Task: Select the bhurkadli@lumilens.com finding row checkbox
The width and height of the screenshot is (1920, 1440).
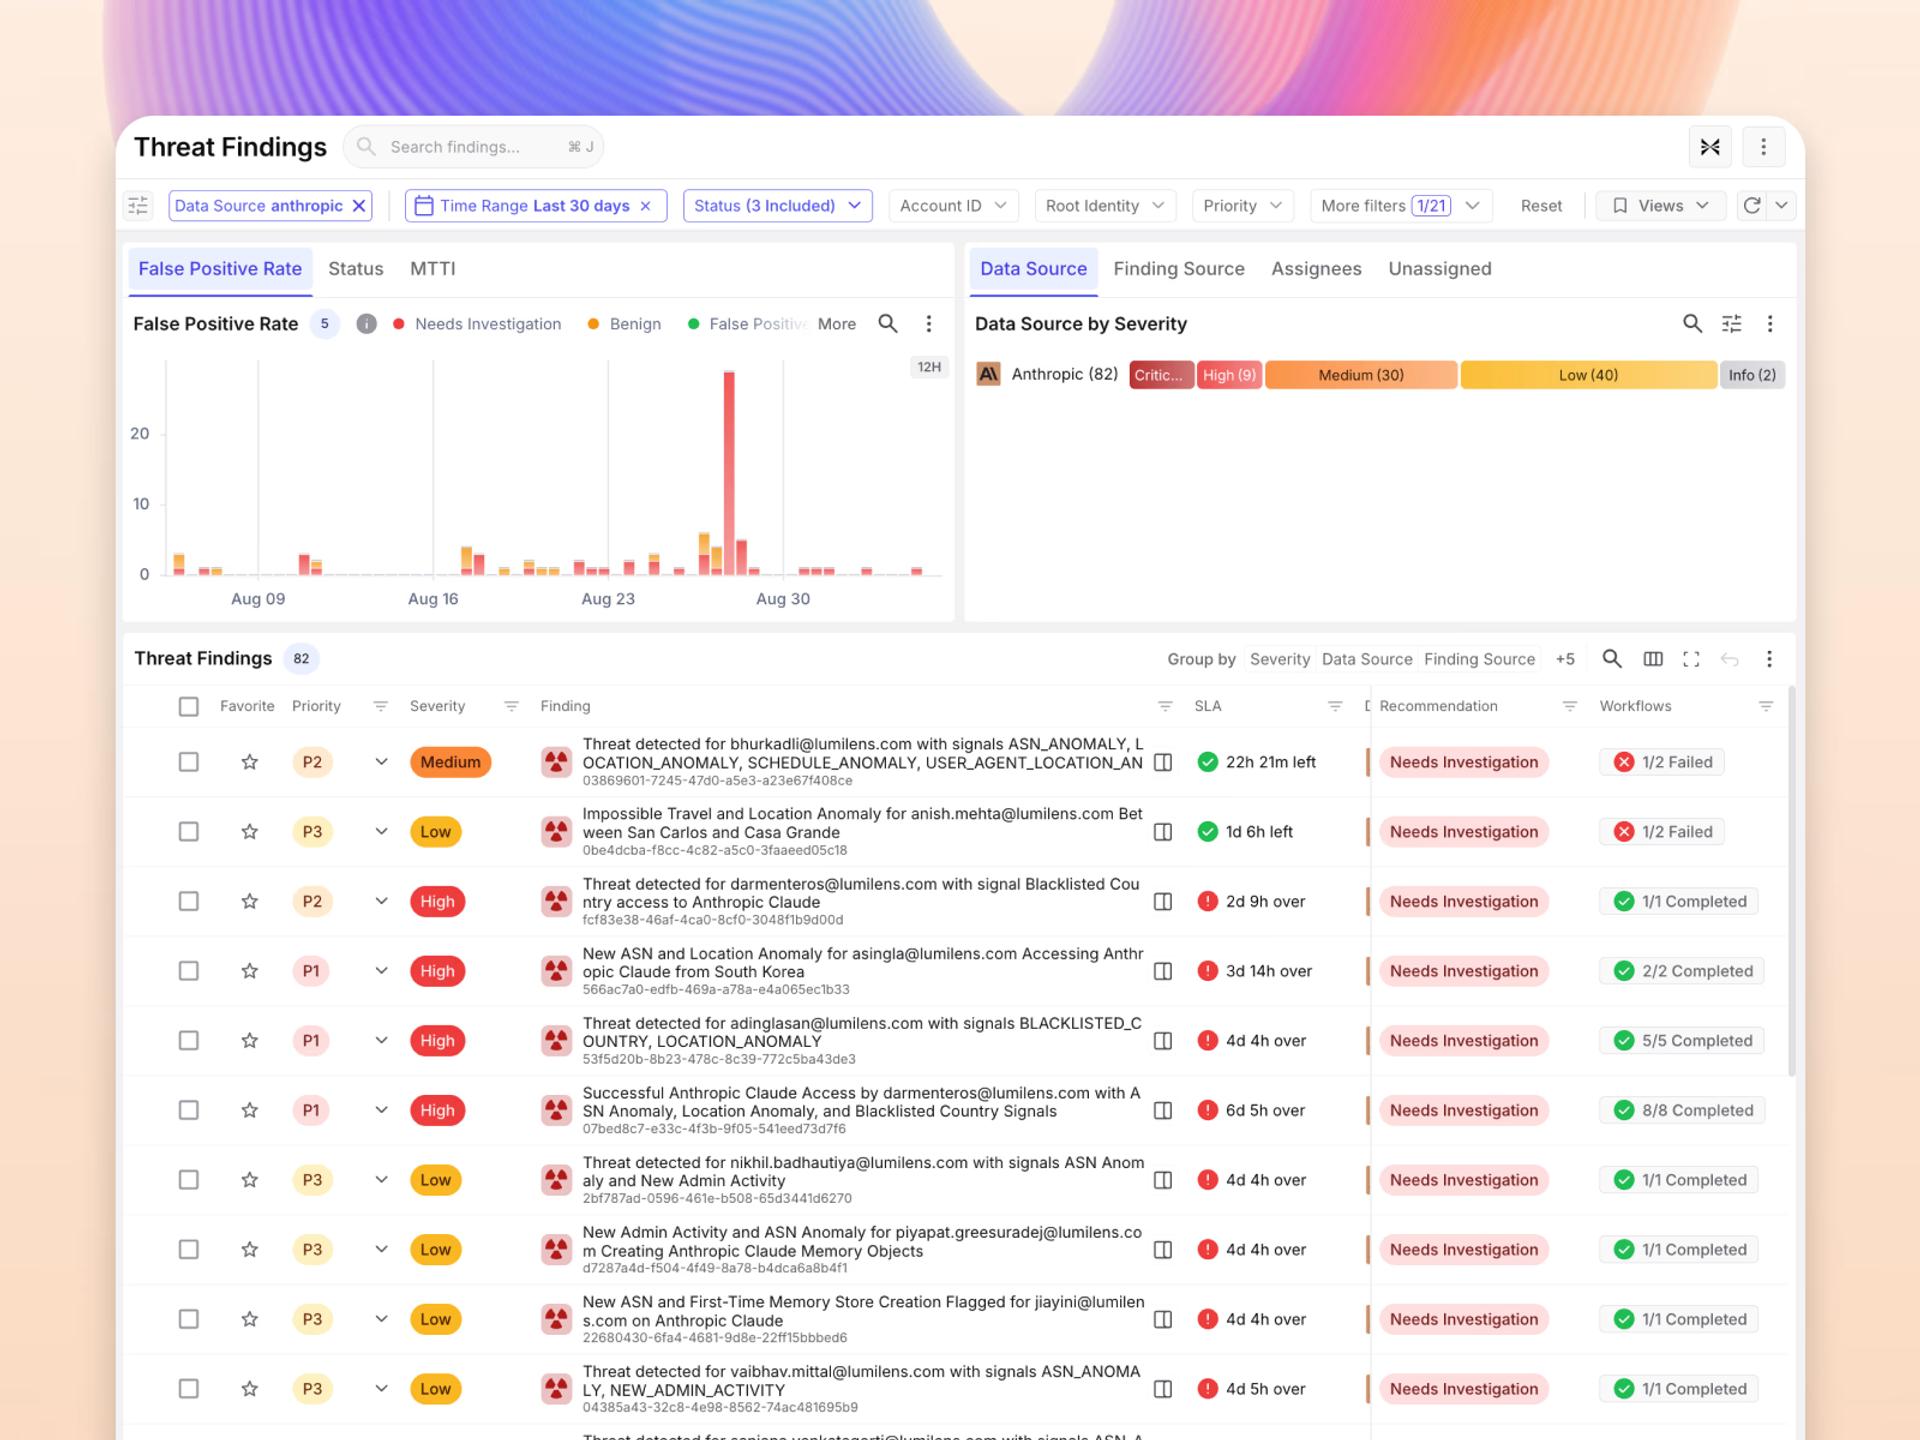Action: click(188, 762)
